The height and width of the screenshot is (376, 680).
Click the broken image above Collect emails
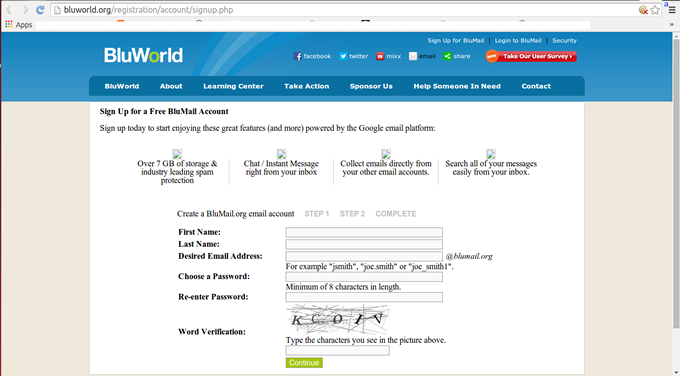tap(386, 154)
